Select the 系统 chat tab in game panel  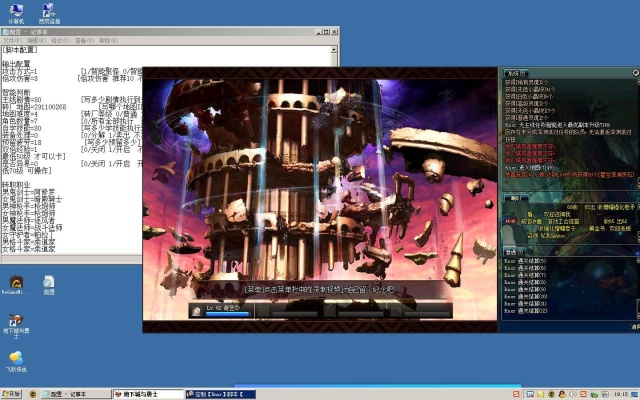pos(517,73)
